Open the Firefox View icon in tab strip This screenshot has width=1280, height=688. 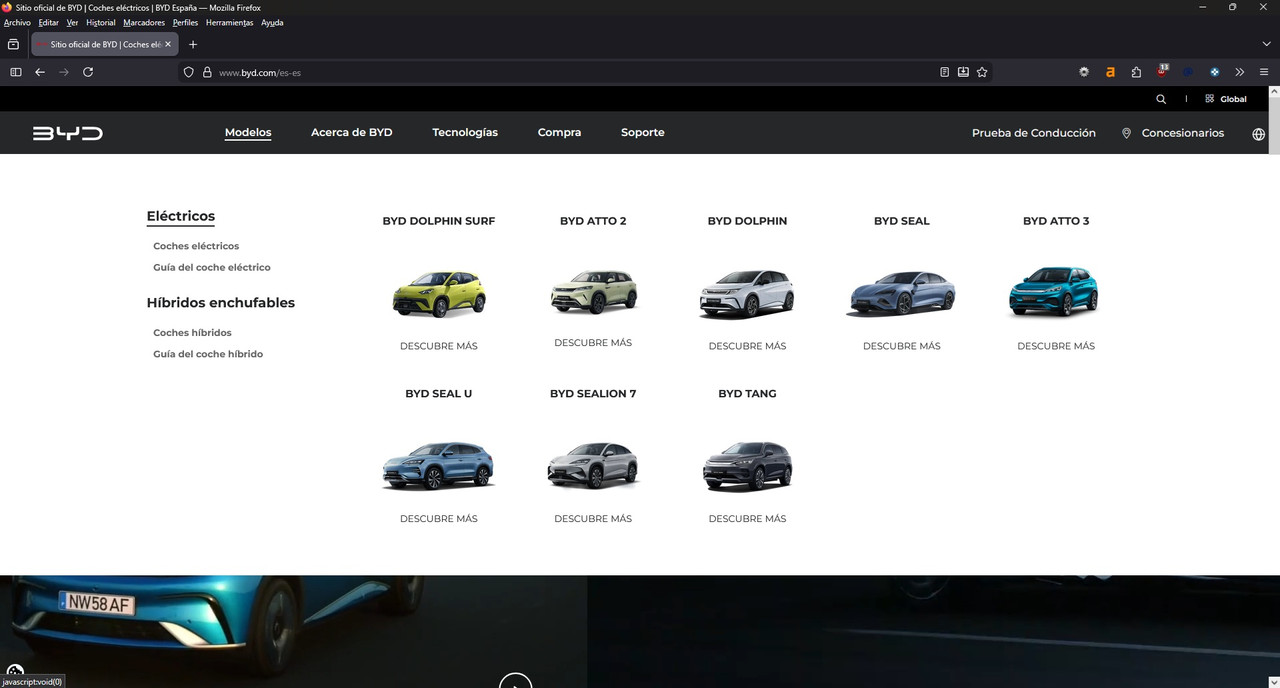pyautogui.click(x=13, y=44)
